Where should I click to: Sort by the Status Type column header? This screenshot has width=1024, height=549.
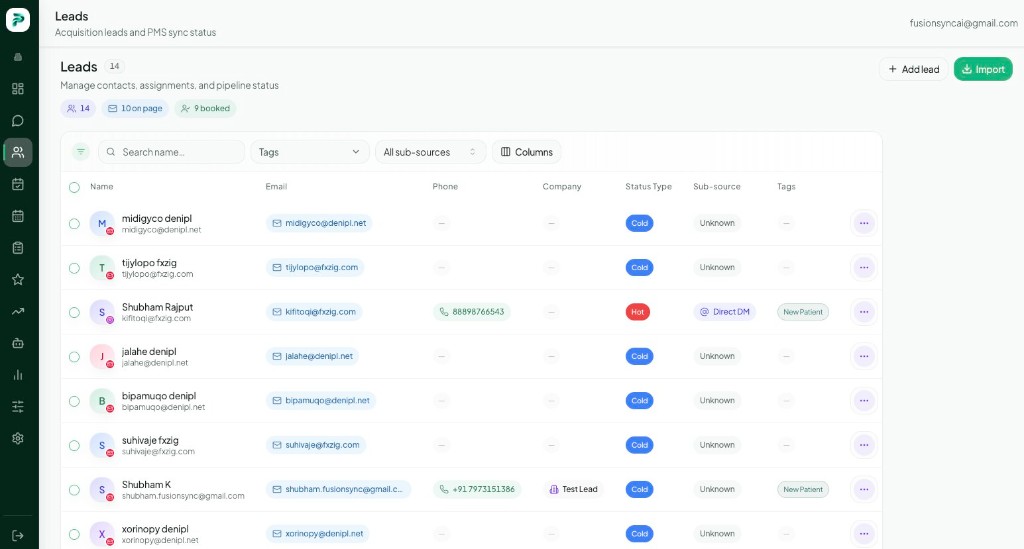(x=648, y=187)
